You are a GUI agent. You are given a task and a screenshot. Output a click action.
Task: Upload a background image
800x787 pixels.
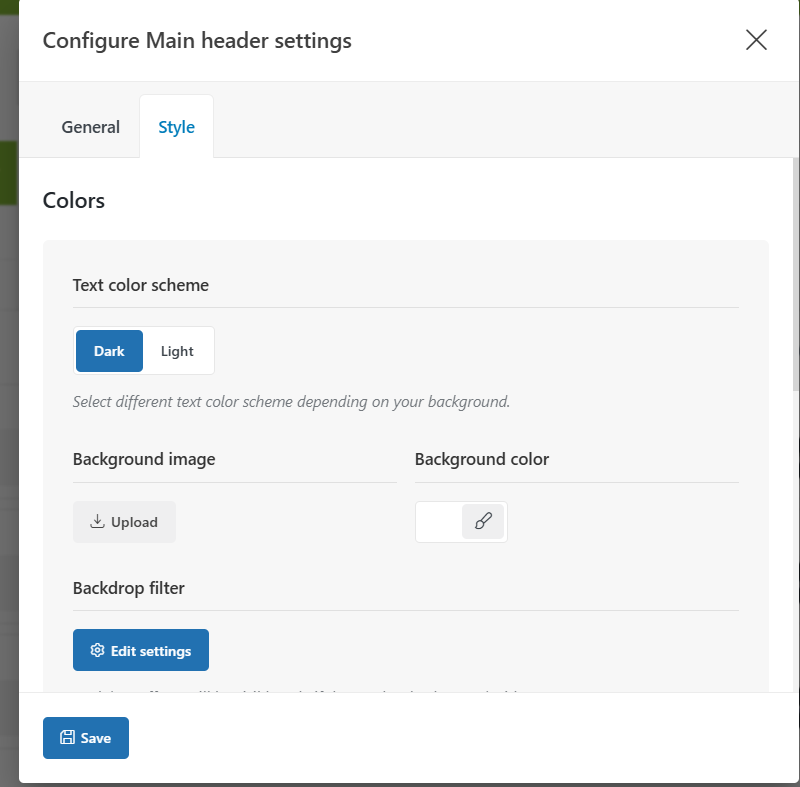(x=124, y=522)
